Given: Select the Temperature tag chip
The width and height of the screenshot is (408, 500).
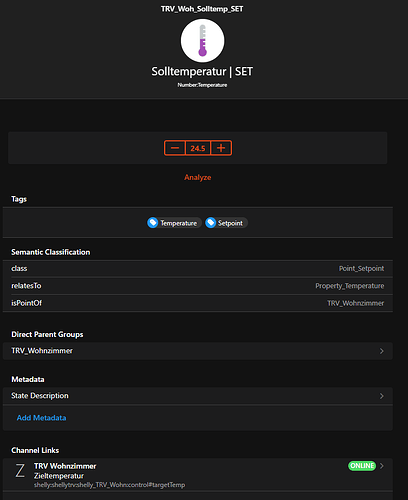Looking at the screenshot, I should 174,223.
